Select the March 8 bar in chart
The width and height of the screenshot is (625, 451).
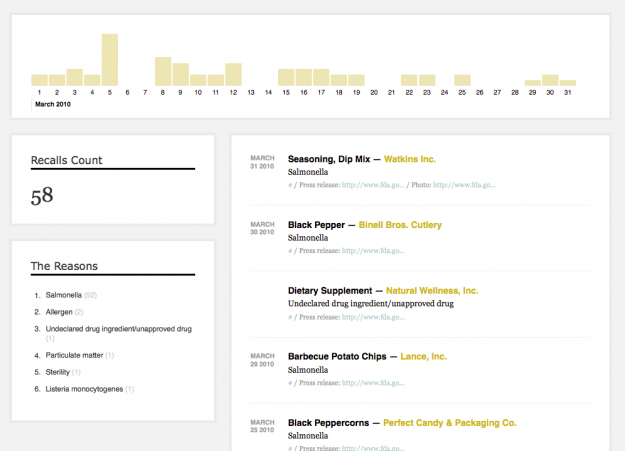coord(163,71)
